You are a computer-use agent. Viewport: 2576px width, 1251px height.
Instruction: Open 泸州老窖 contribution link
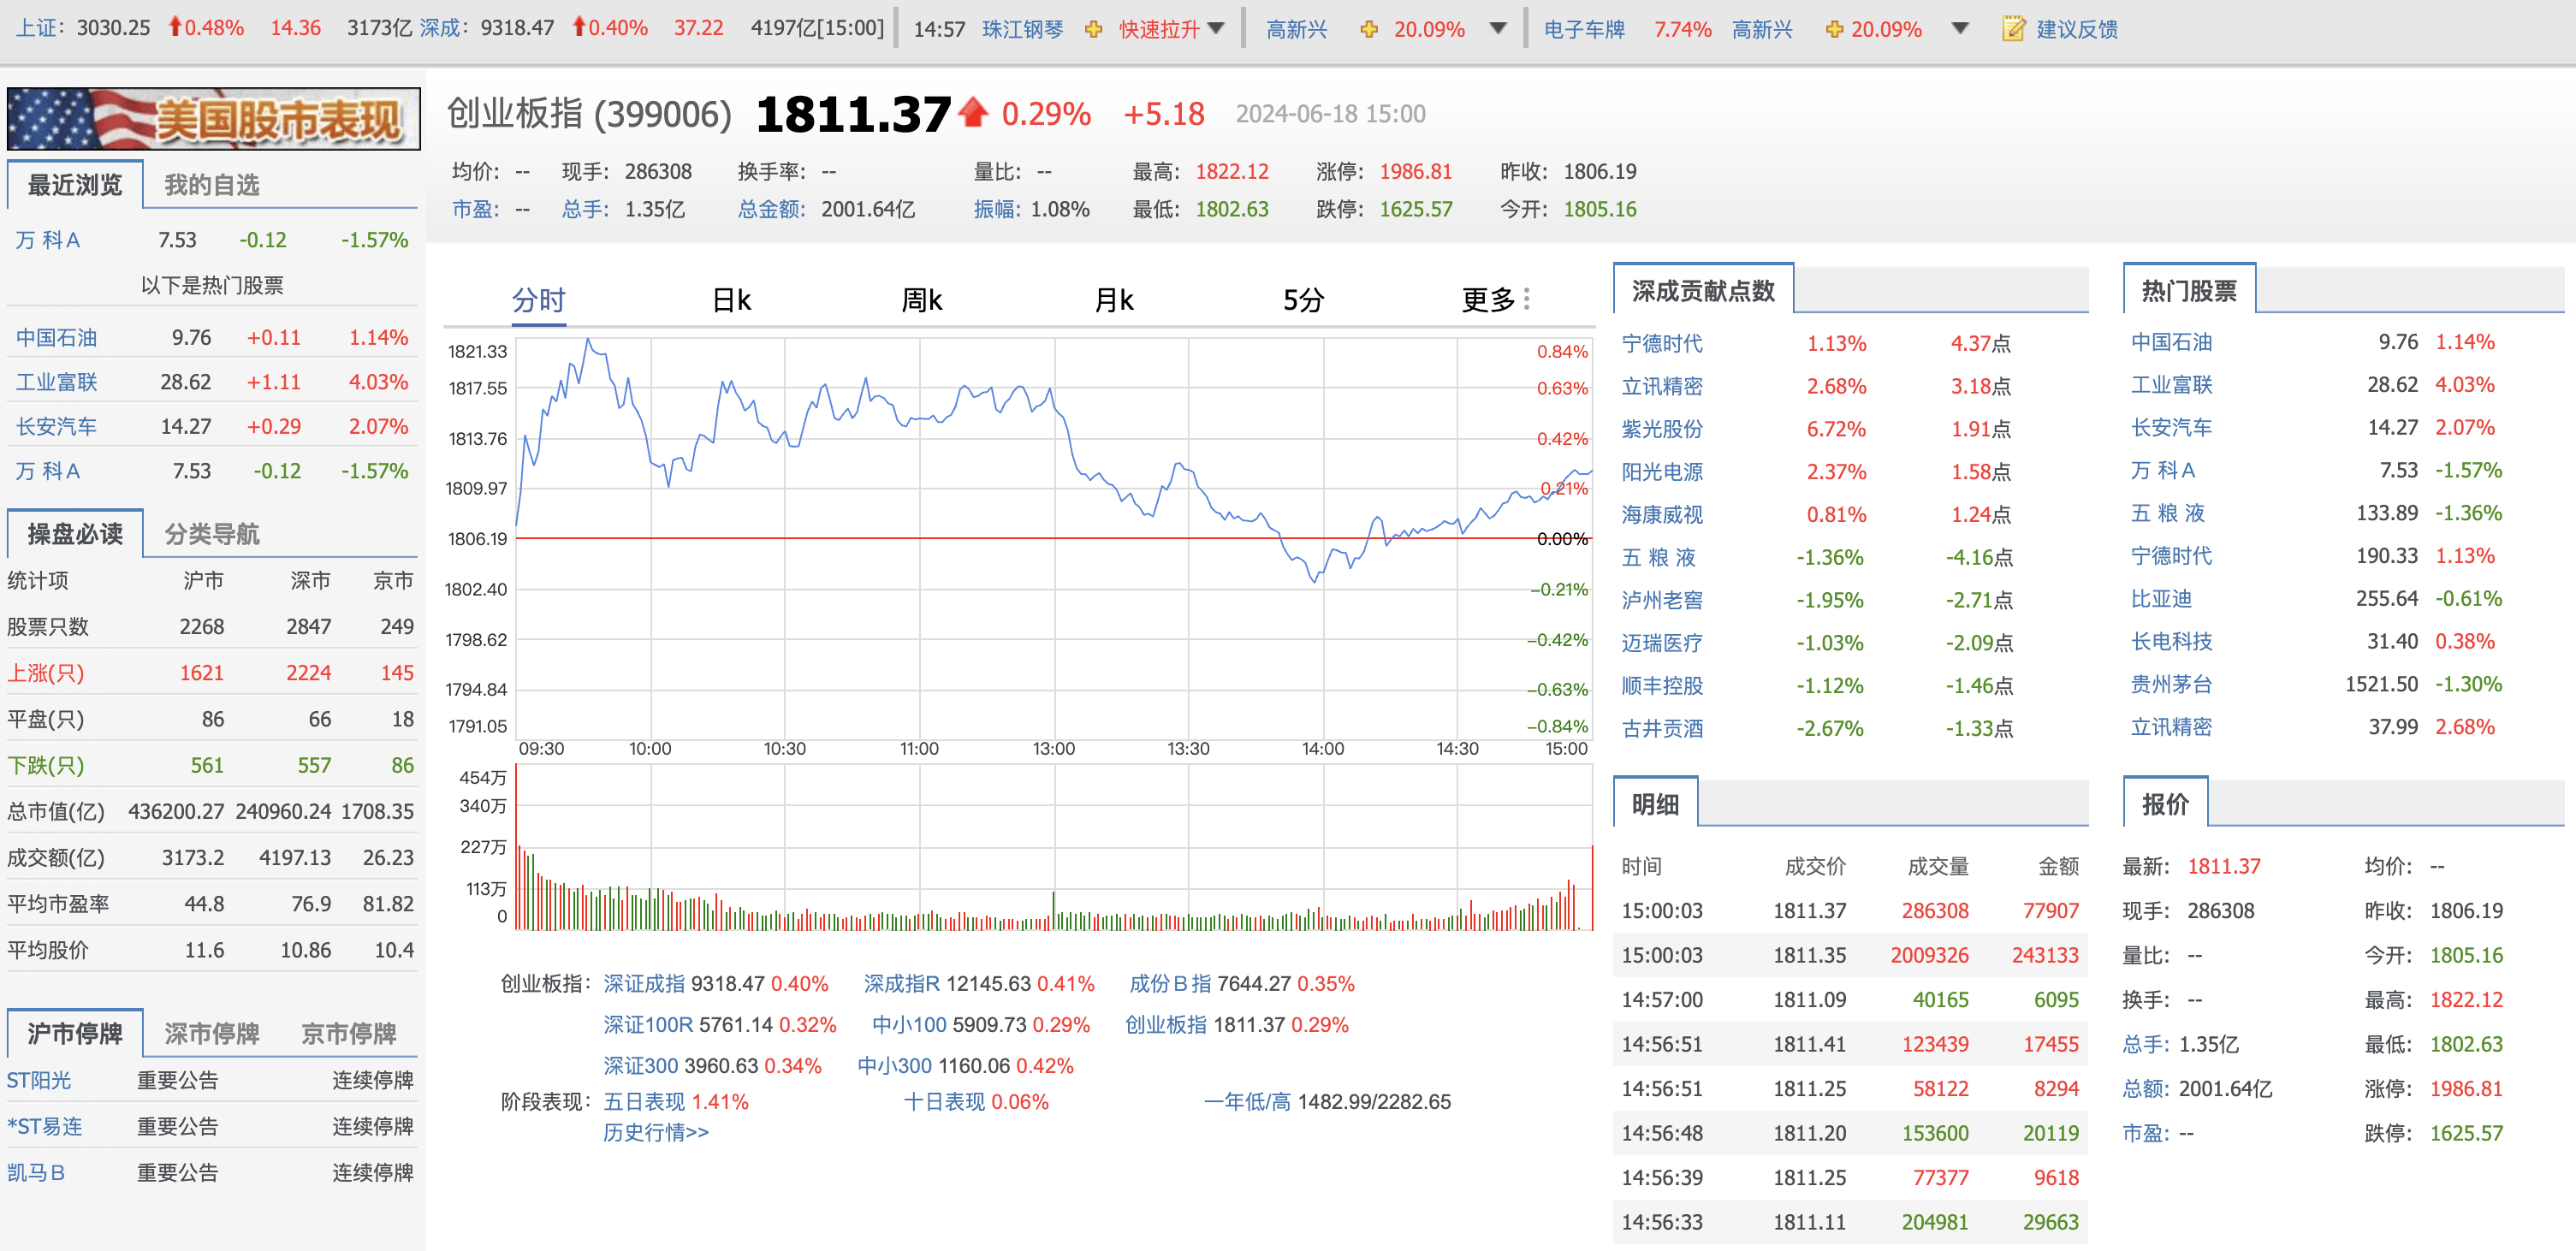[x=1662, y=600]
